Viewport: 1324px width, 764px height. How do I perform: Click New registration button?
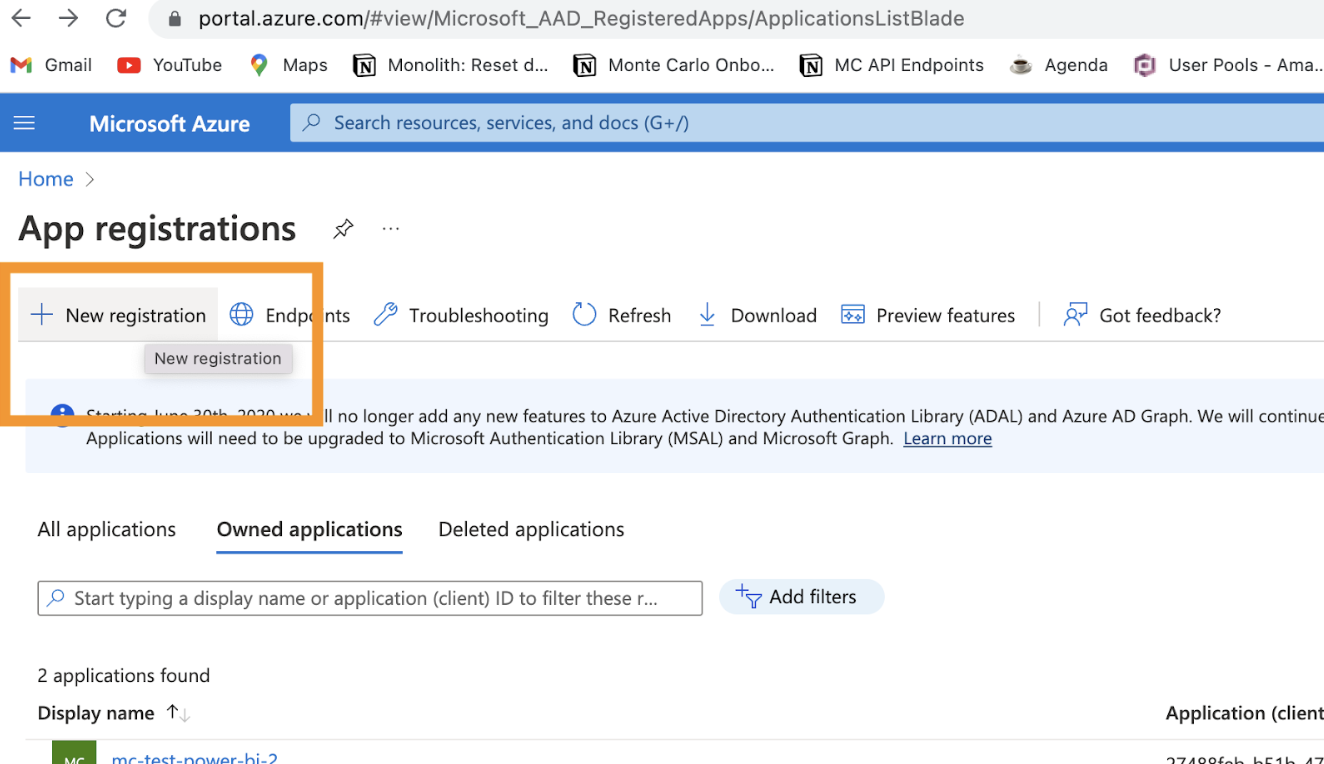(118, 315)
